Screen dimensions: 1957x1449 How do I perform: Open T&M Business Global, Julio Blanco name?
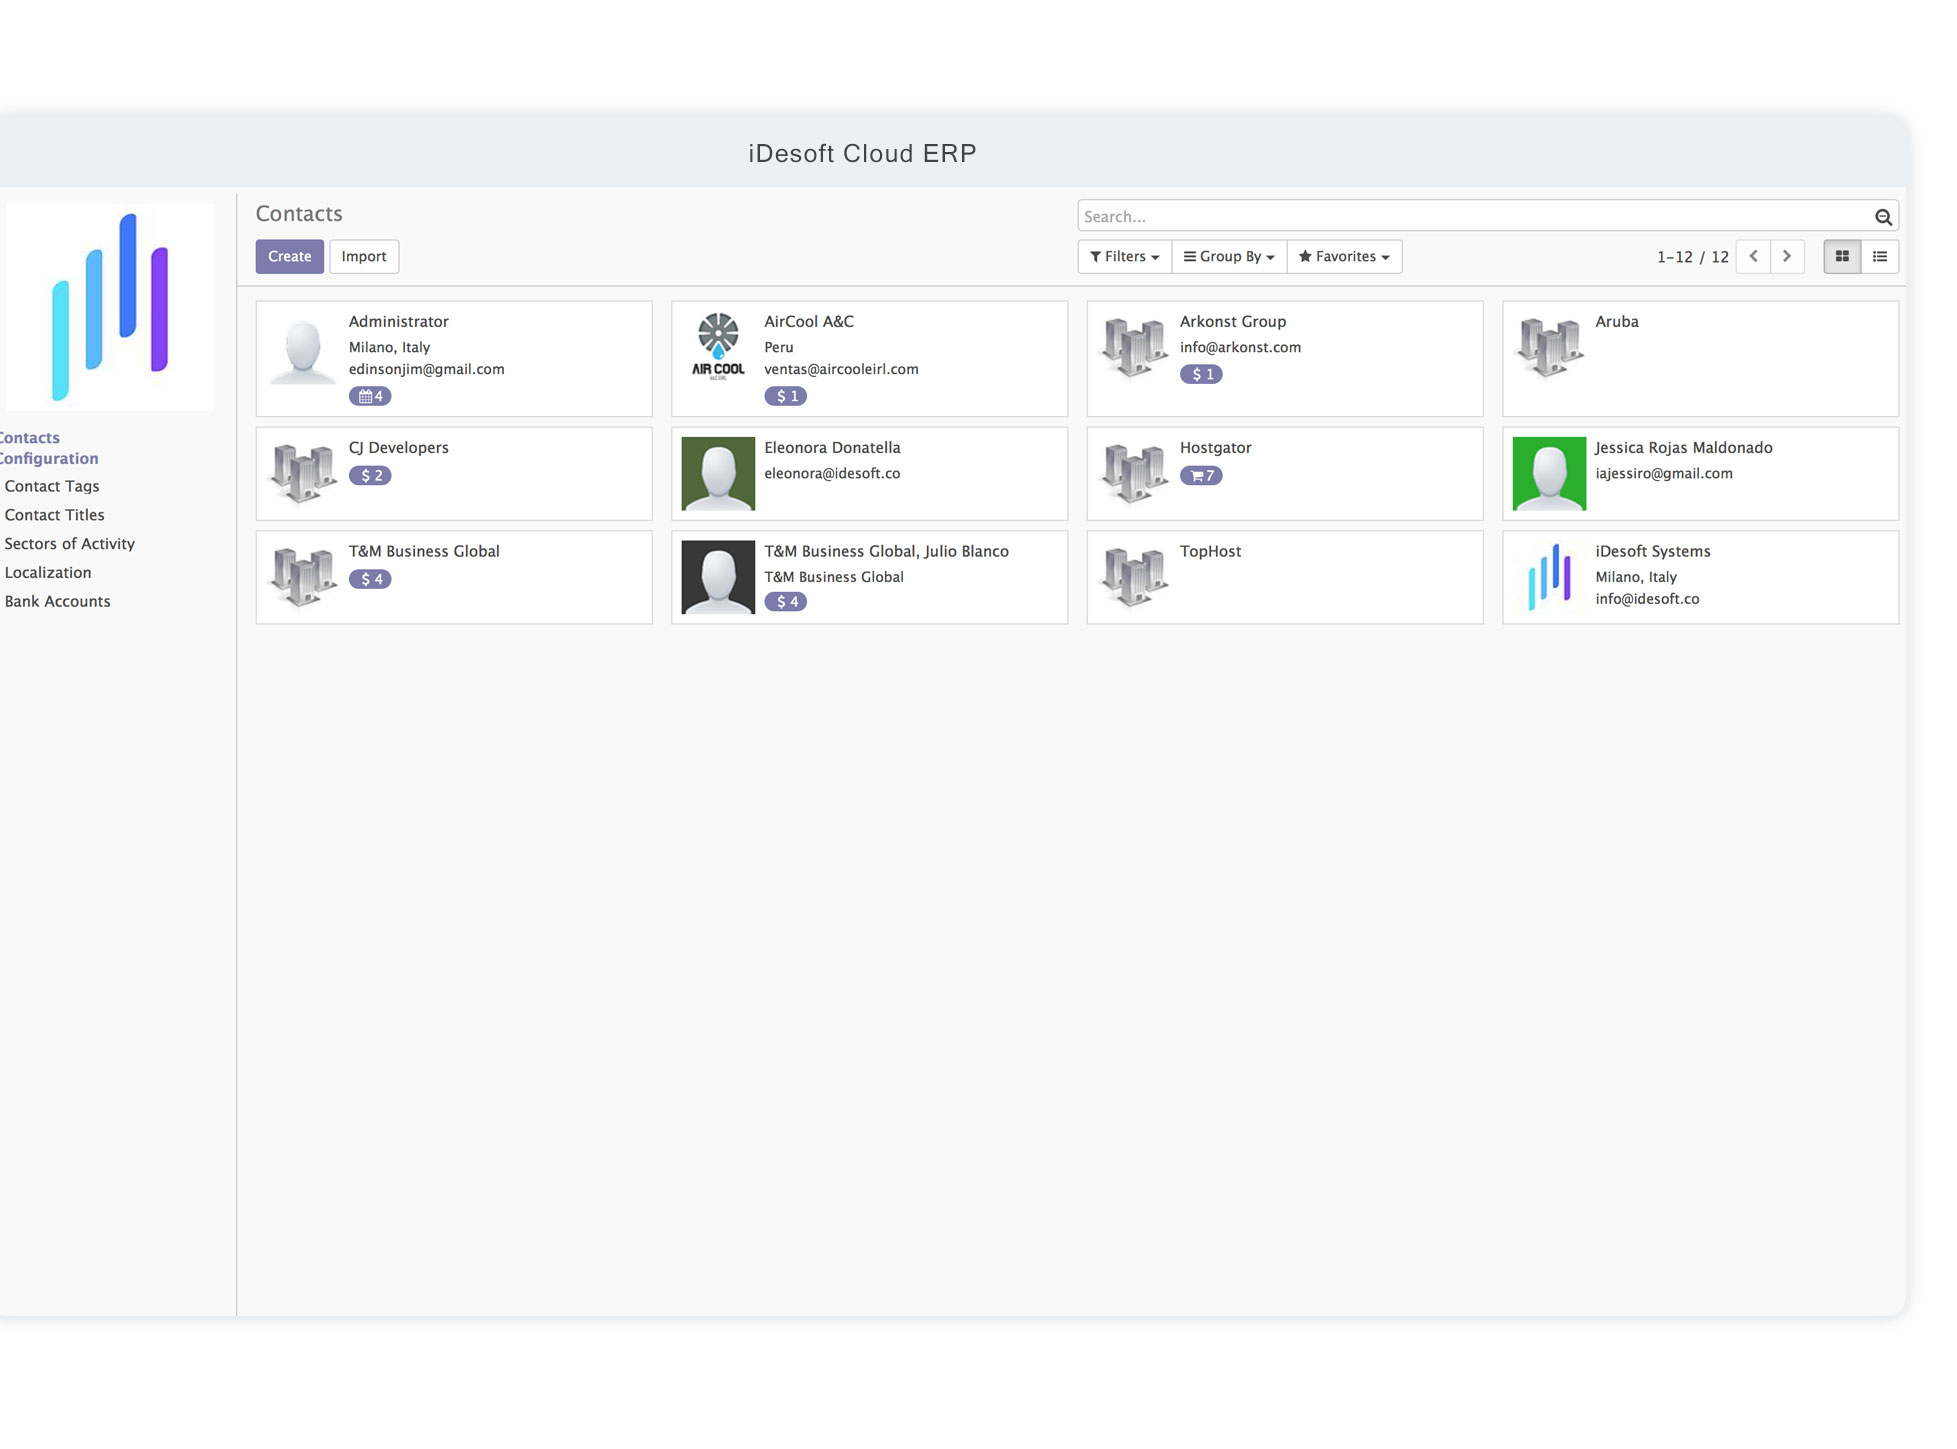pos(887,552)
